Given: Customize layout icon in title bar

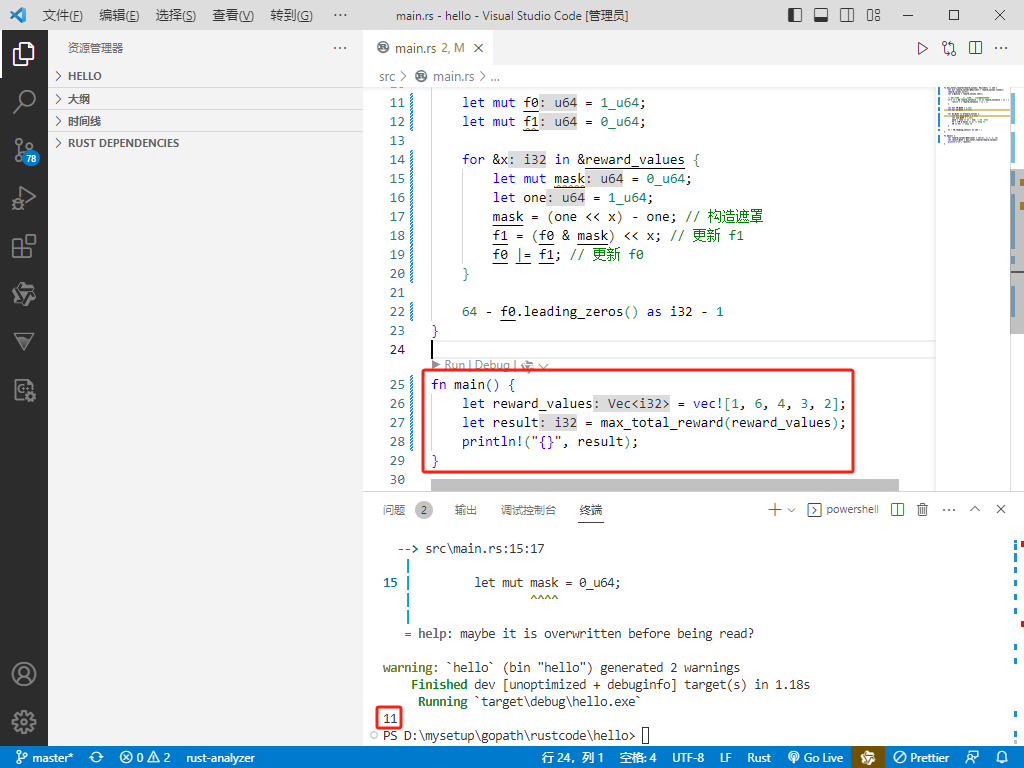Looking at the screenshot, I should [x=873, y=15].
